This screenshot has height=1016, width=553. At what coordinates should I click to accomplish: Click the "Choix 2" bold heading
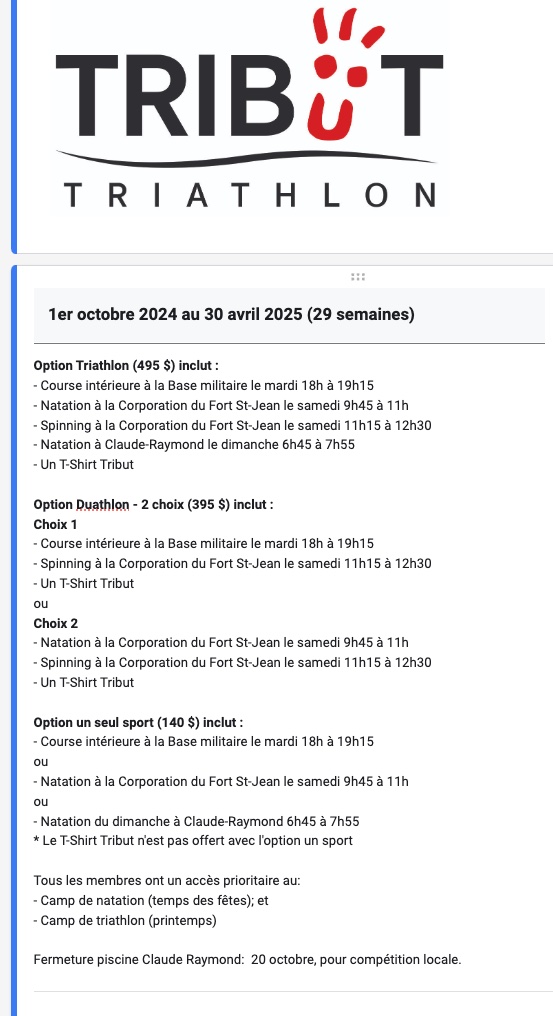[x=56, y=623]
